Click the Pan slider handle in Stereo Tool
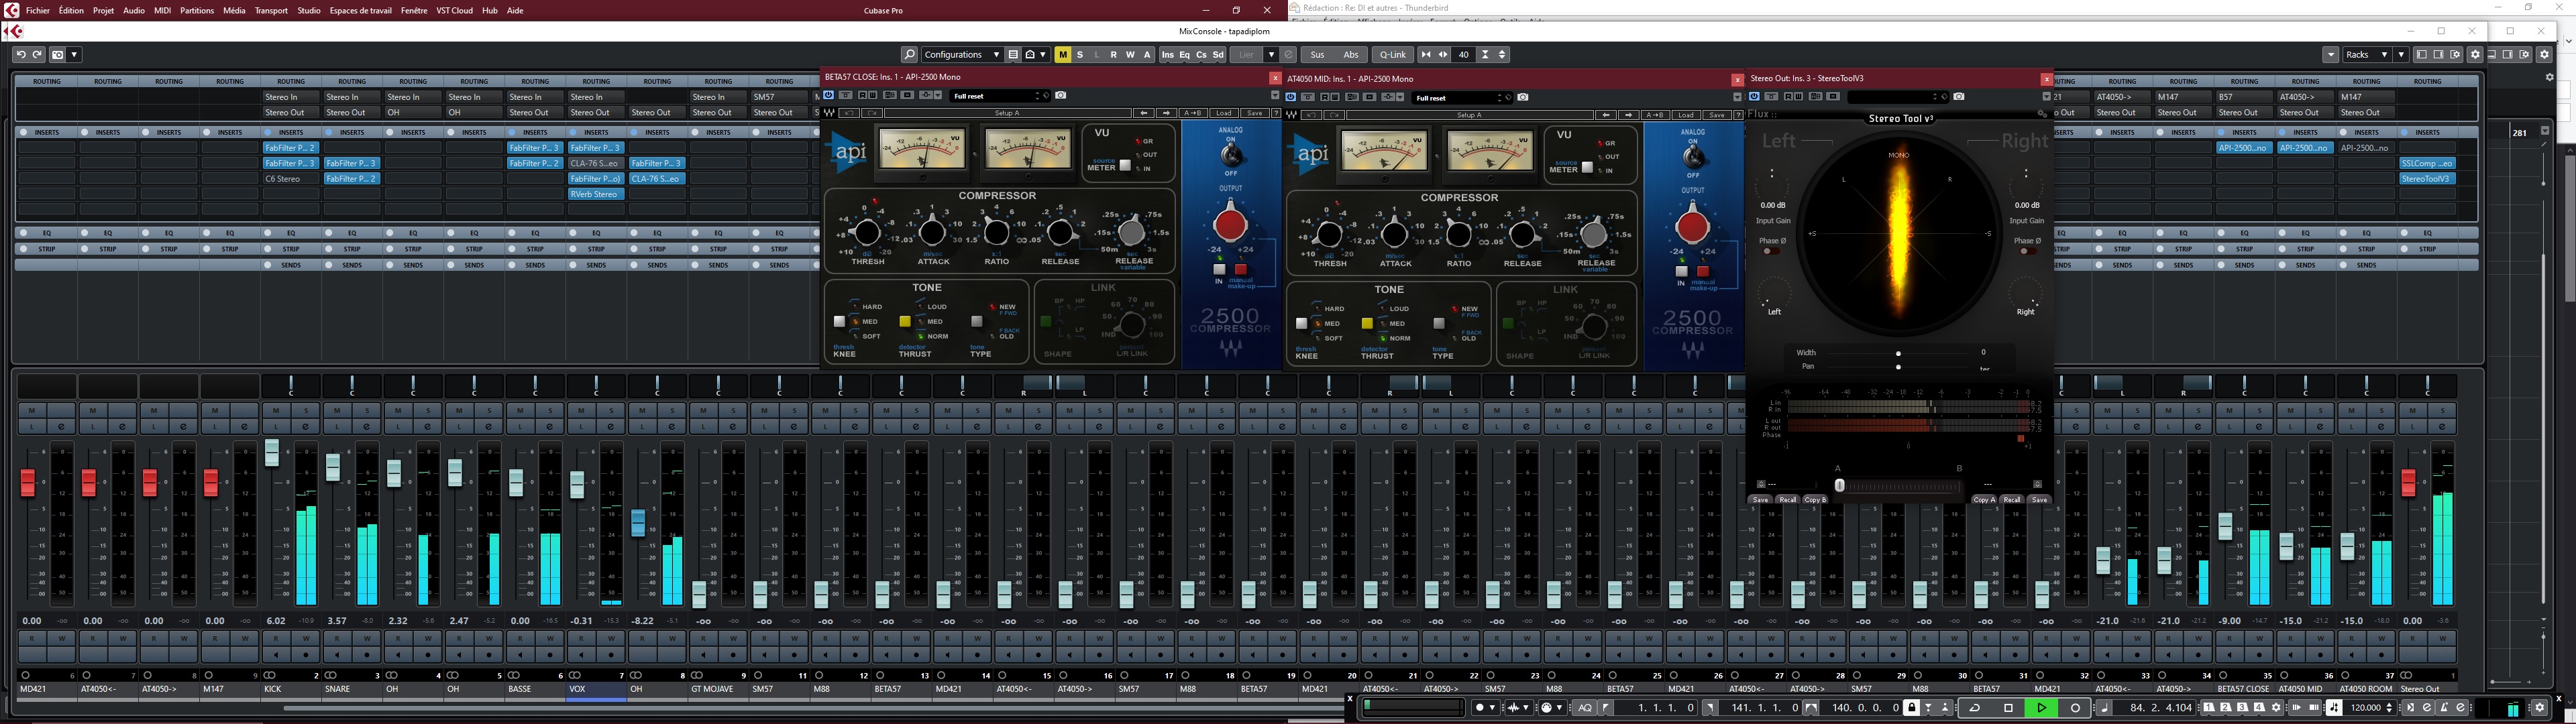2576x724 pixels. click(1898, 367)
